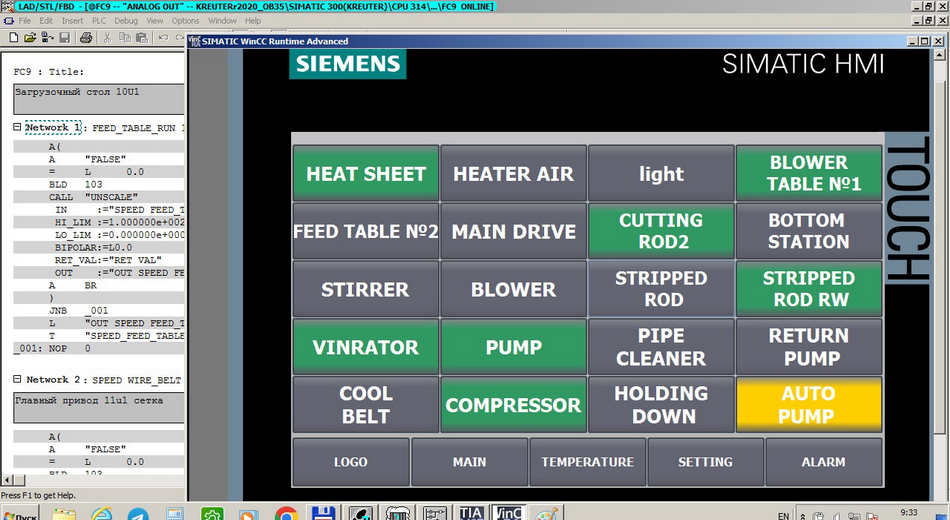Click the Cut scissors toolbar icon
950x520 pixels.
(x=108, y=38)
